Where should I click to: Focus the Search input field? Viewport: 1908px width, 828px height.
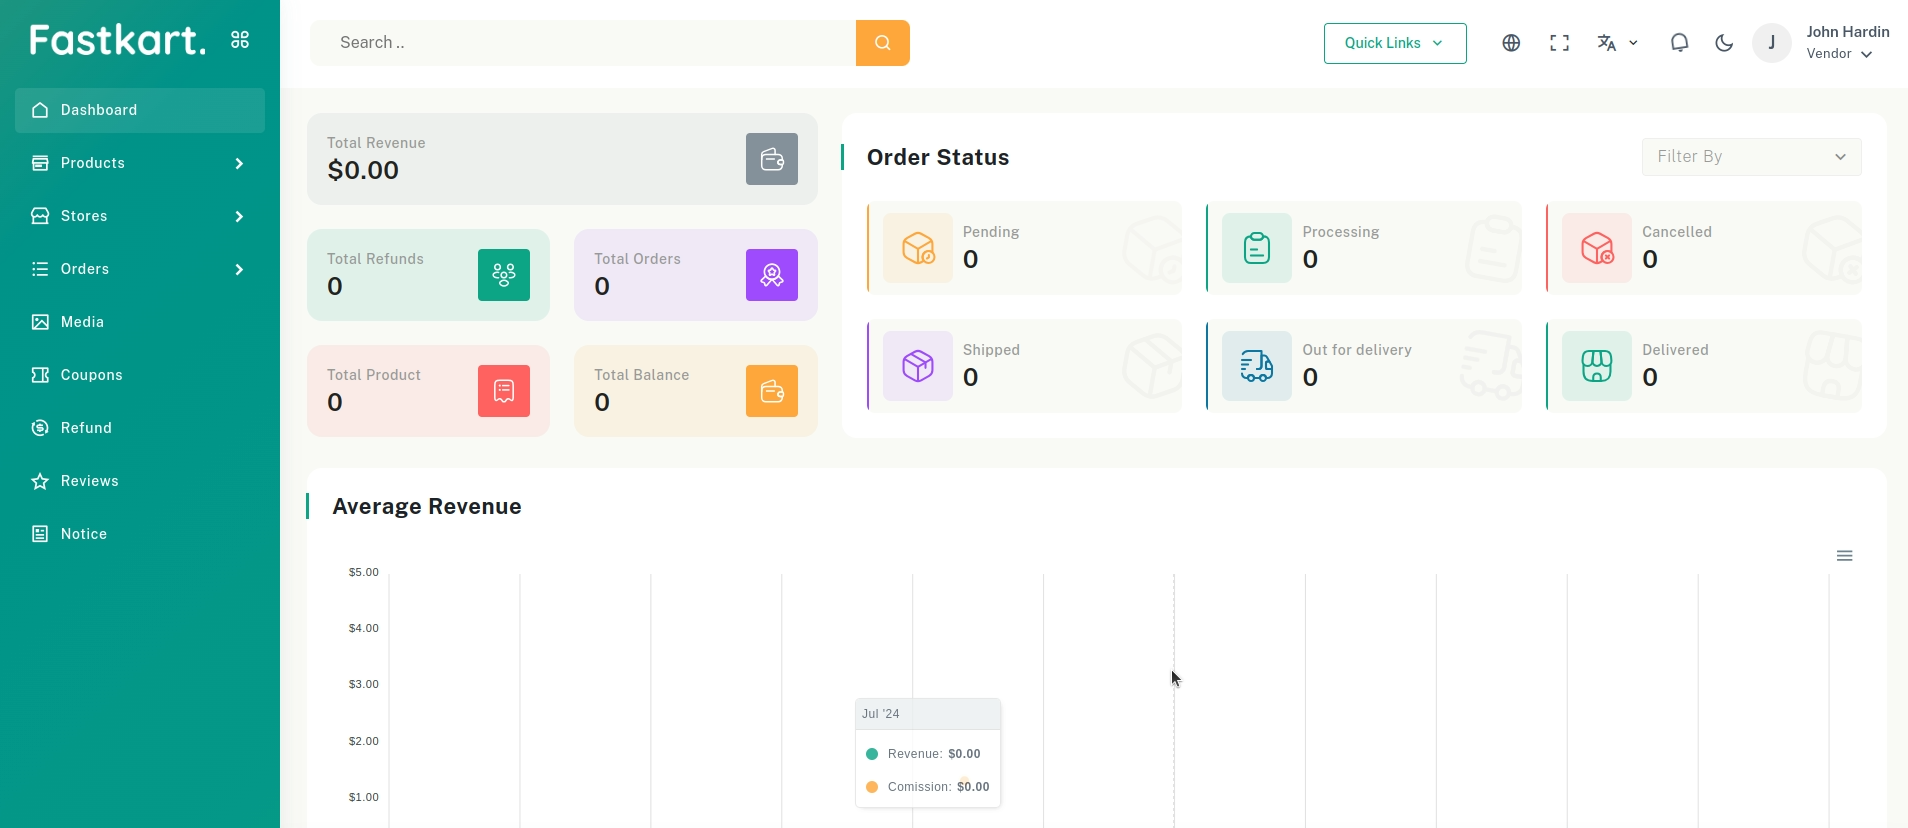582,43
